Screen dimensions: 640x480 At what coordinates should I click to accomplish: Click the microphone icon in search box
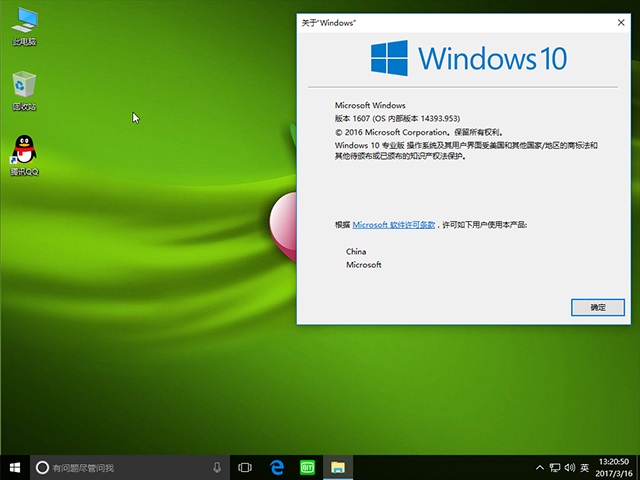pos(217,467)
